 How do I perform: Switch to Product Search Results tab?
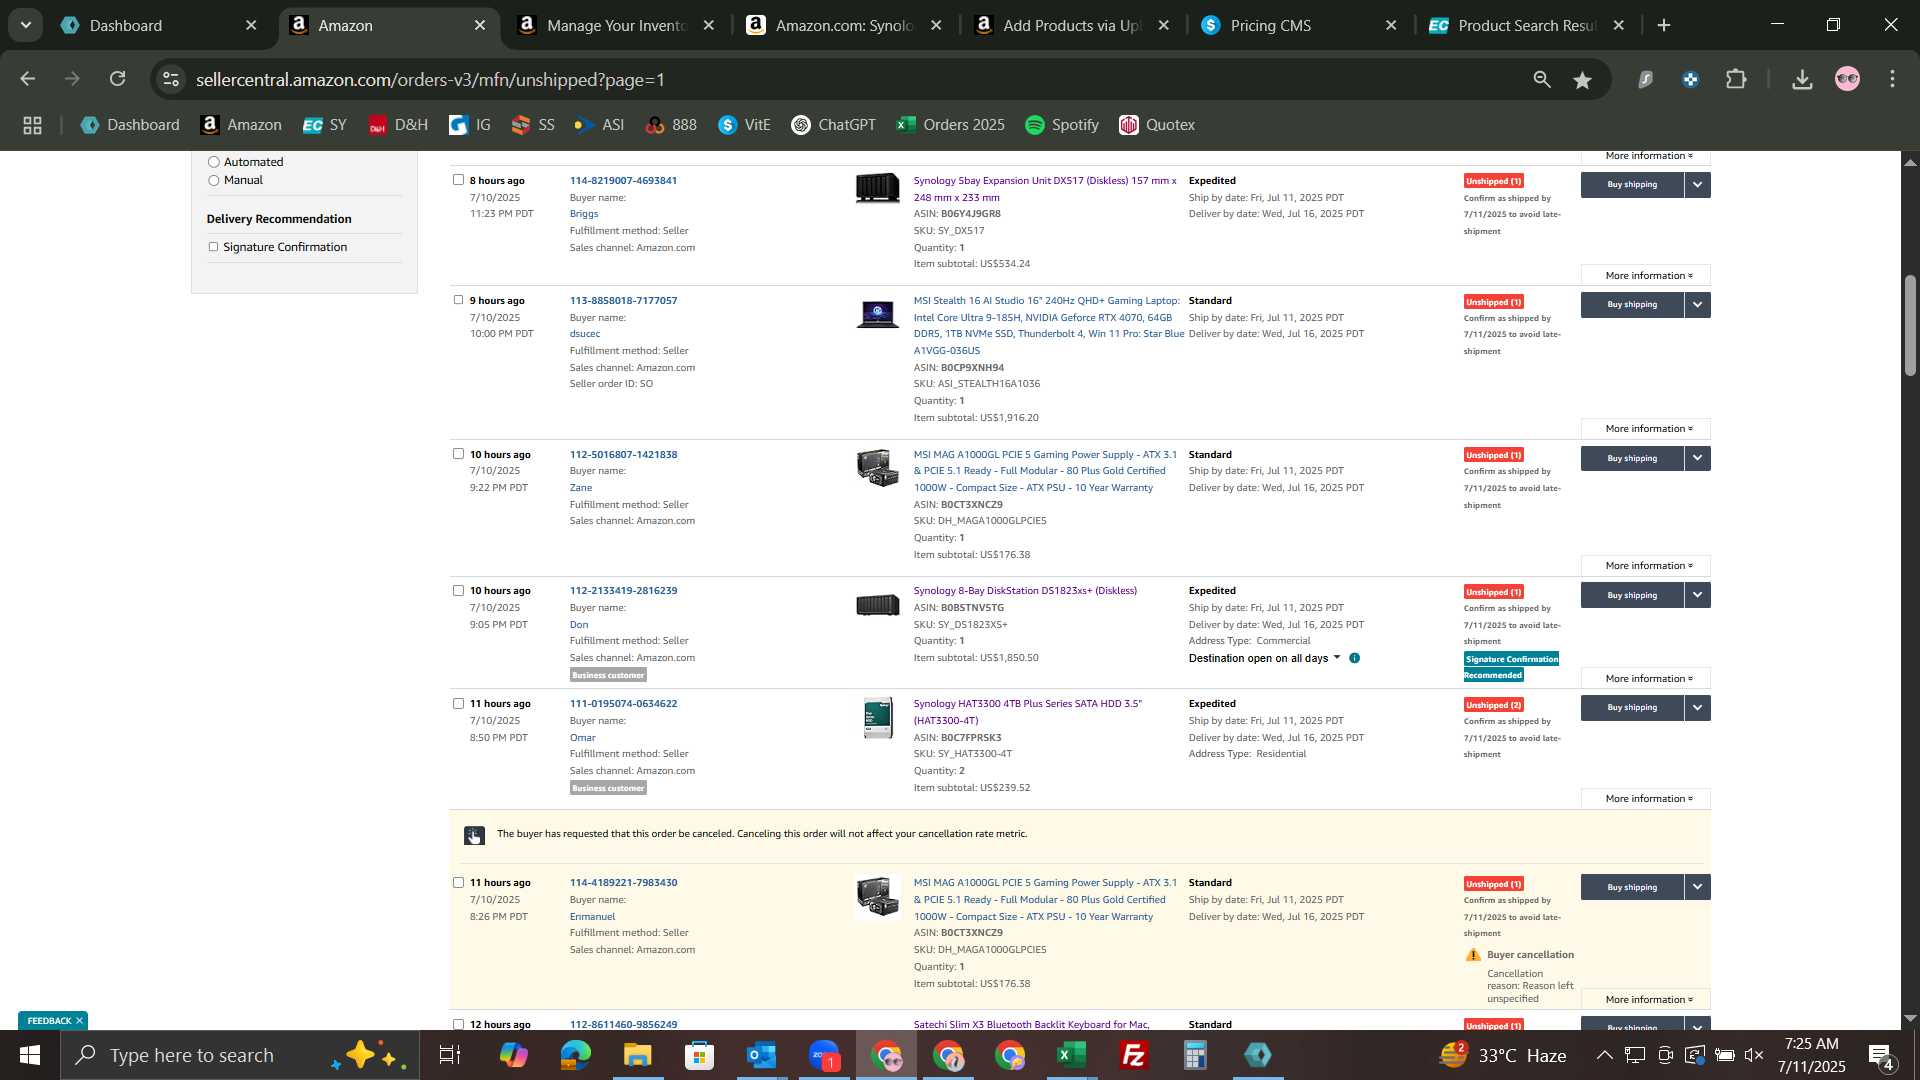point(1527,26)
